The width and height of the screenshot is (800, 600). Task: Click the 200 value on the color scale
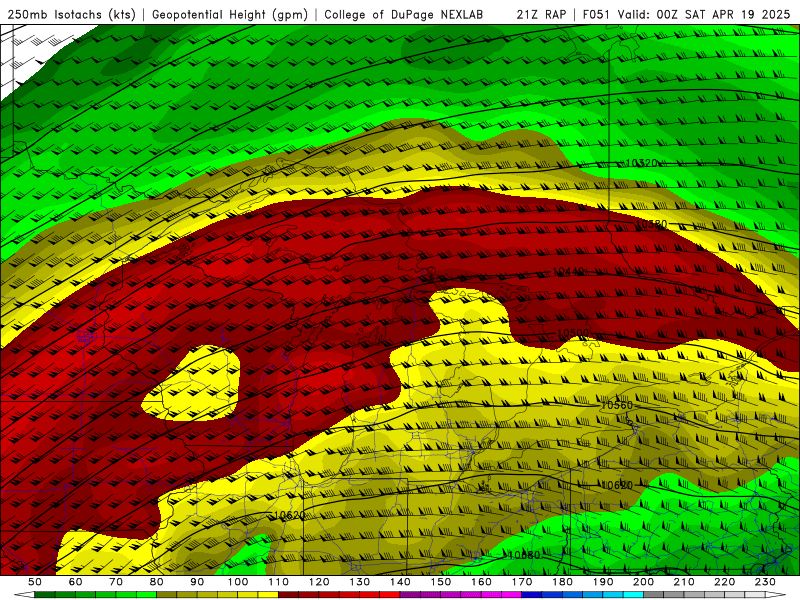click(x=643, y=582)
